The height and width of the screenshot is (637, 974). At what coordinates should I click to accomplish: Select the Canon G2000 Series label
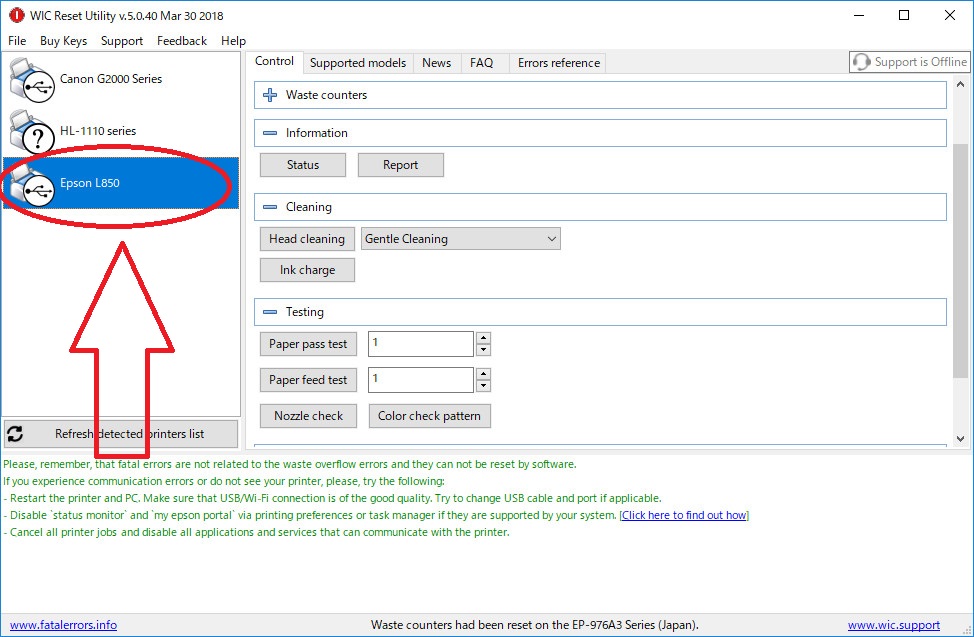pos(111,79)
